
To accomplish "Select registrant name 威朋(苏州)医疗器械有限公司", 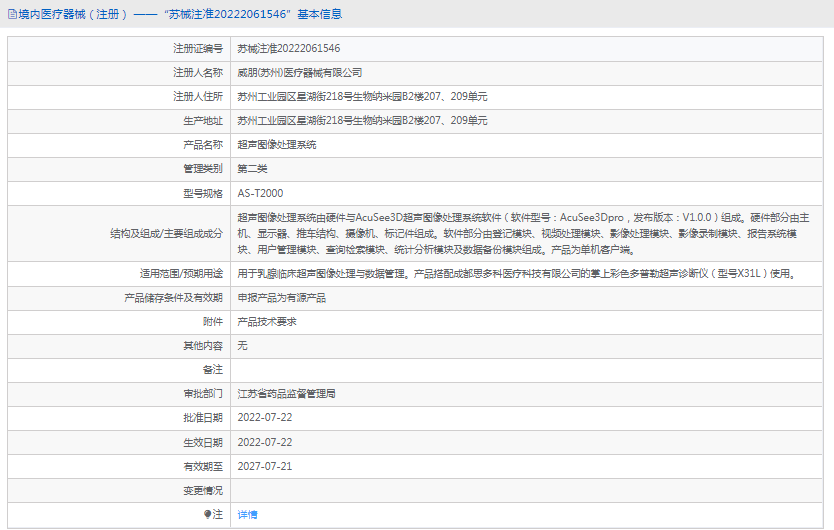I will click(299, 72).
